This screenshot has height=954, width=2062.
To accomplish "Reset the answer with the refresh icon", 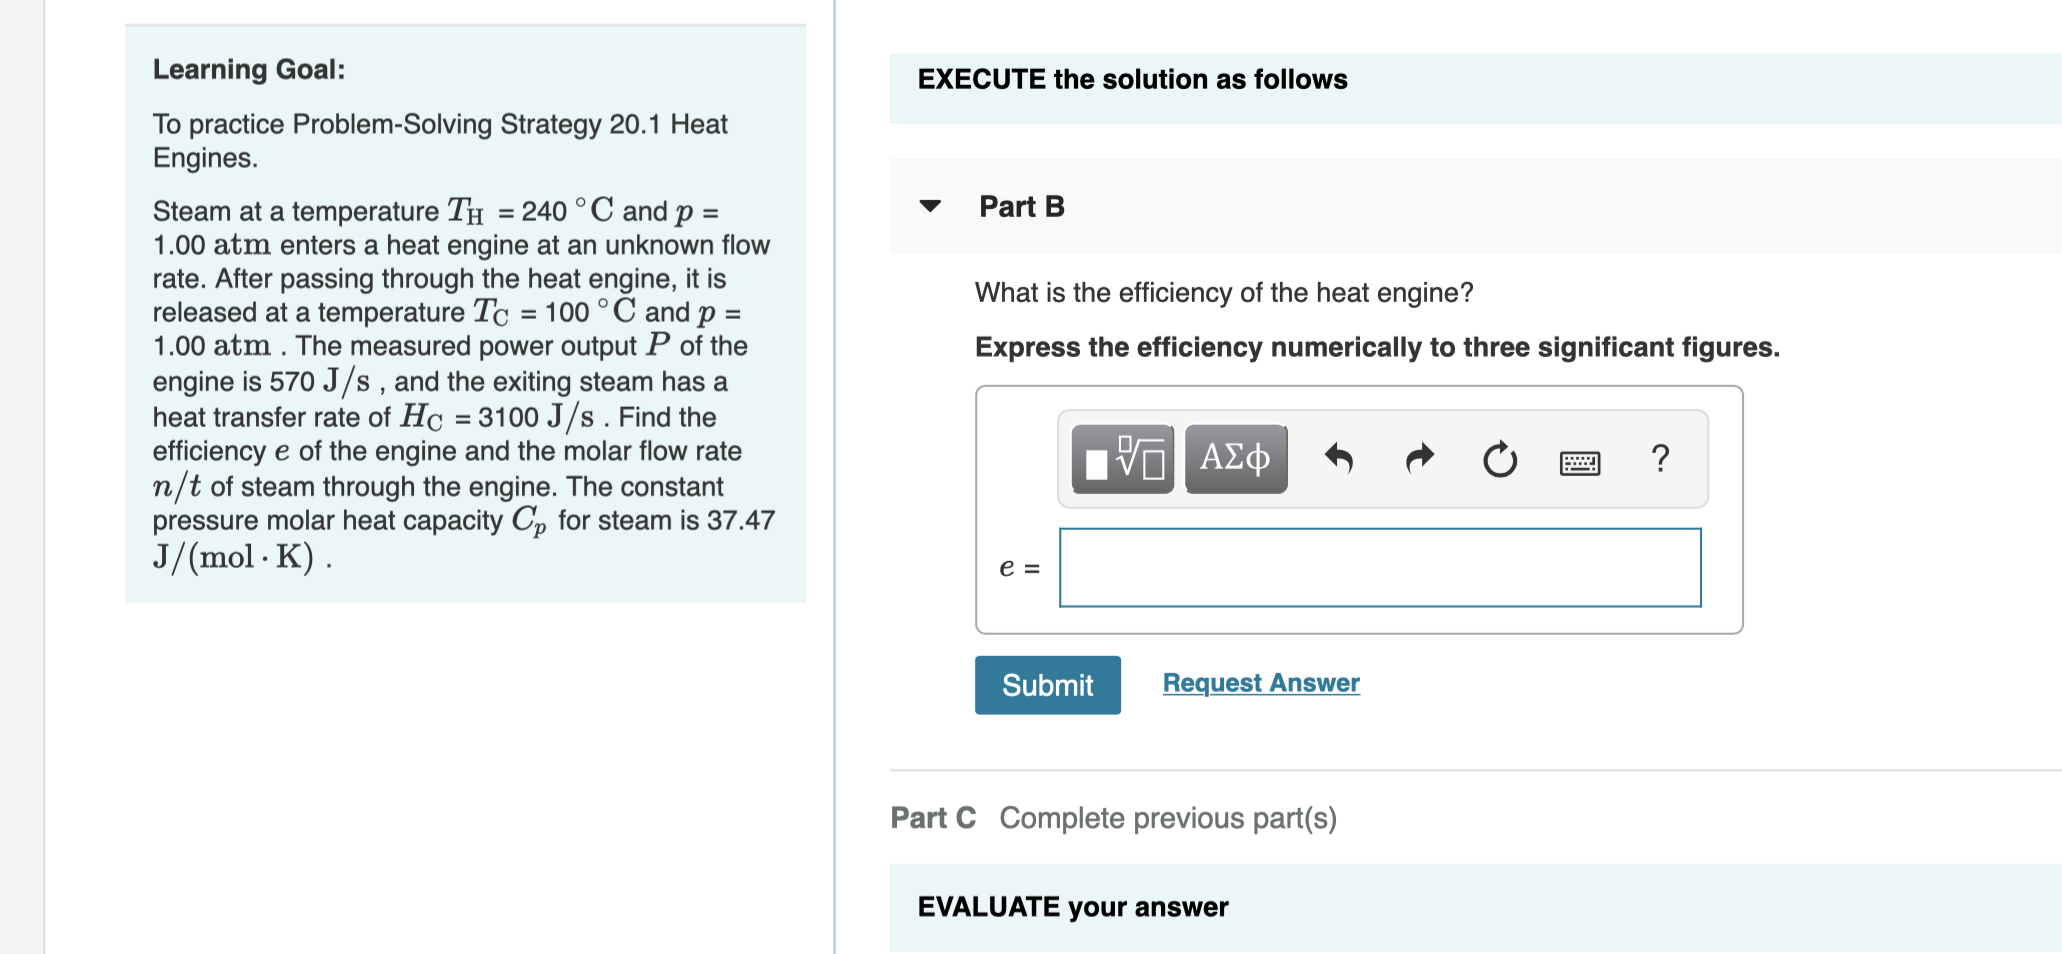I will tap(1498, 458).
